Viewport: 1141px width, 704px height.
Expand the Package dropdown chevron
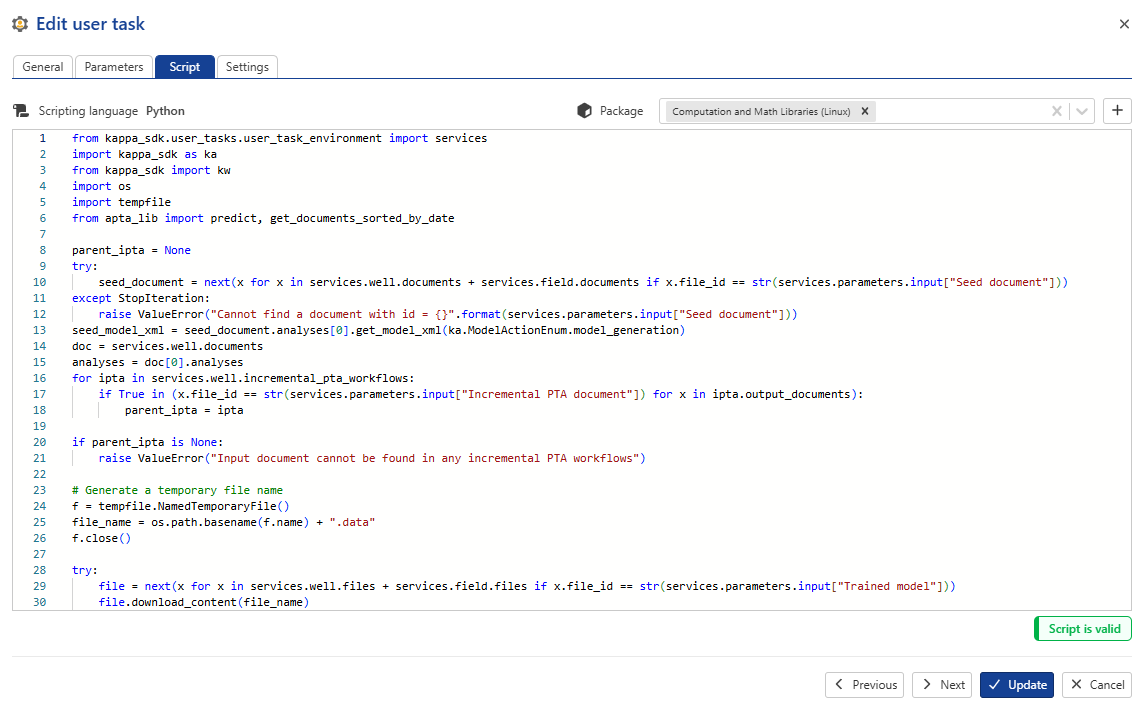1082,111
